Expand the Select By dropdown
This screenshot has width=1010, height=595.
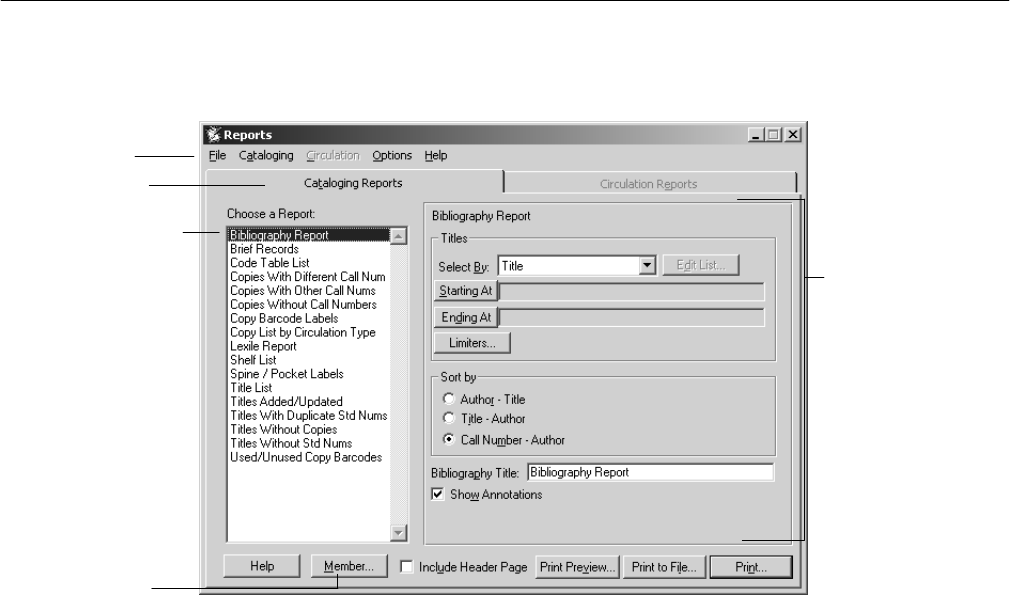click(647, 265)
